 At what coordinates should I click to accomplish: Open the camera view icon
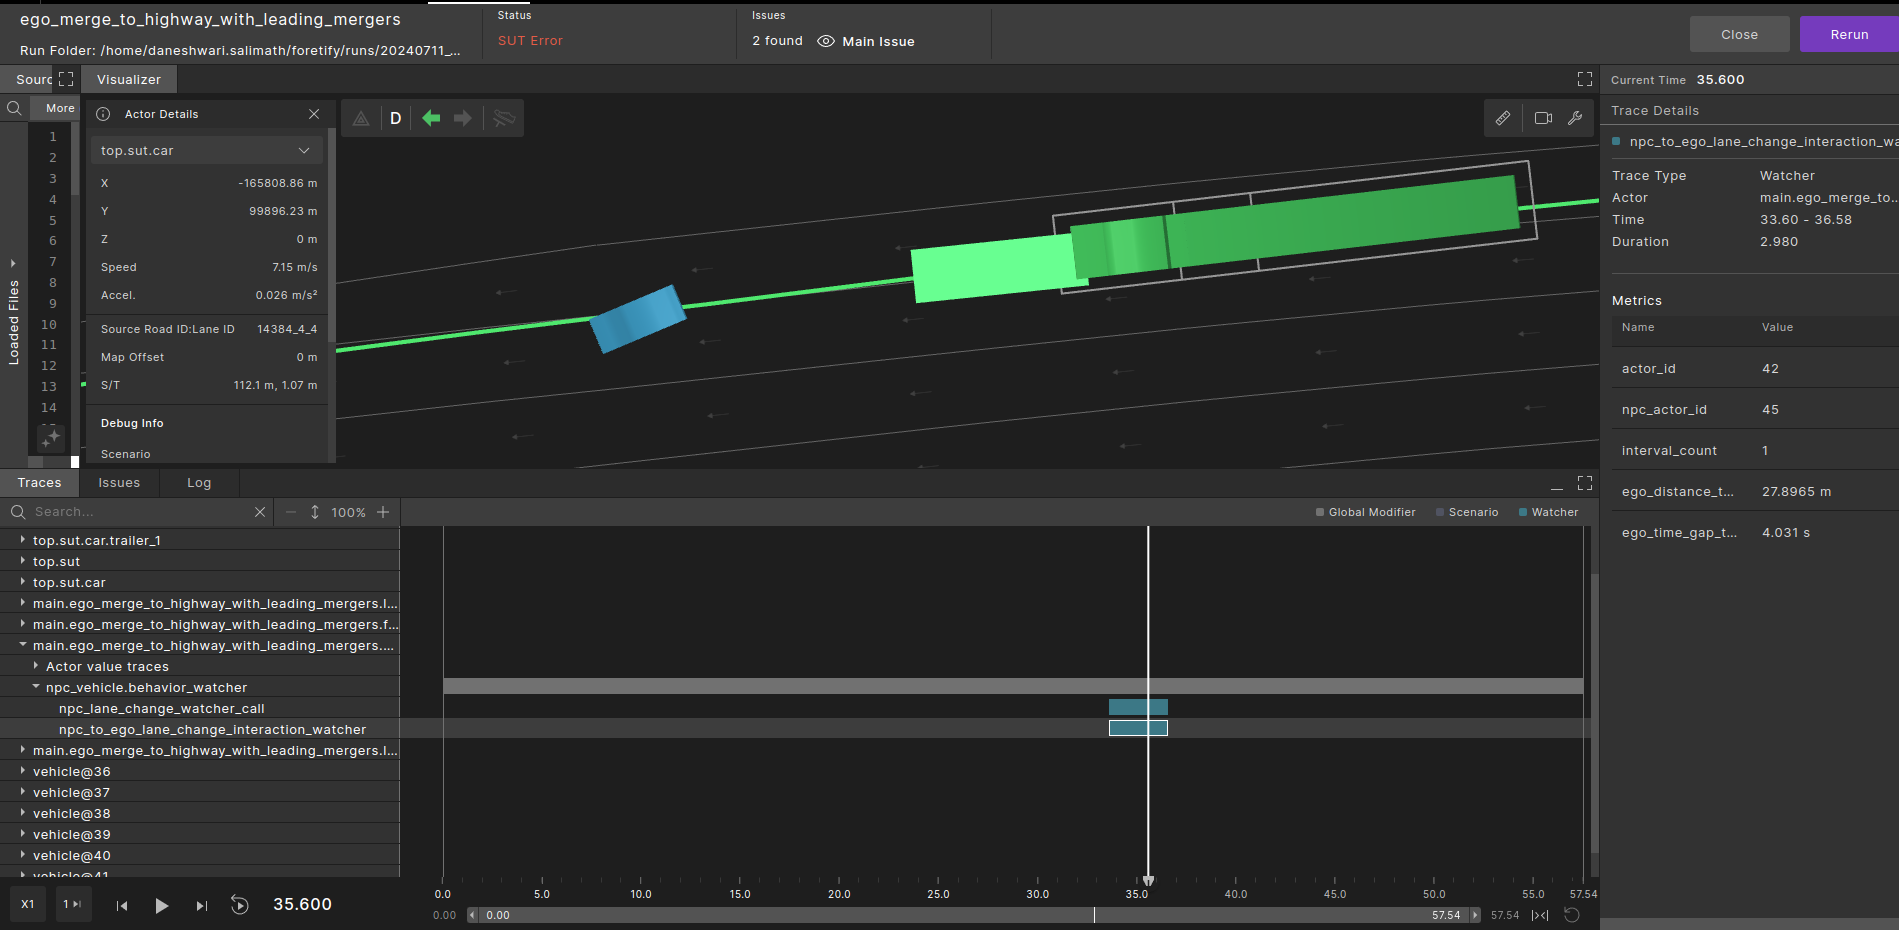[x=1543, y=118]
